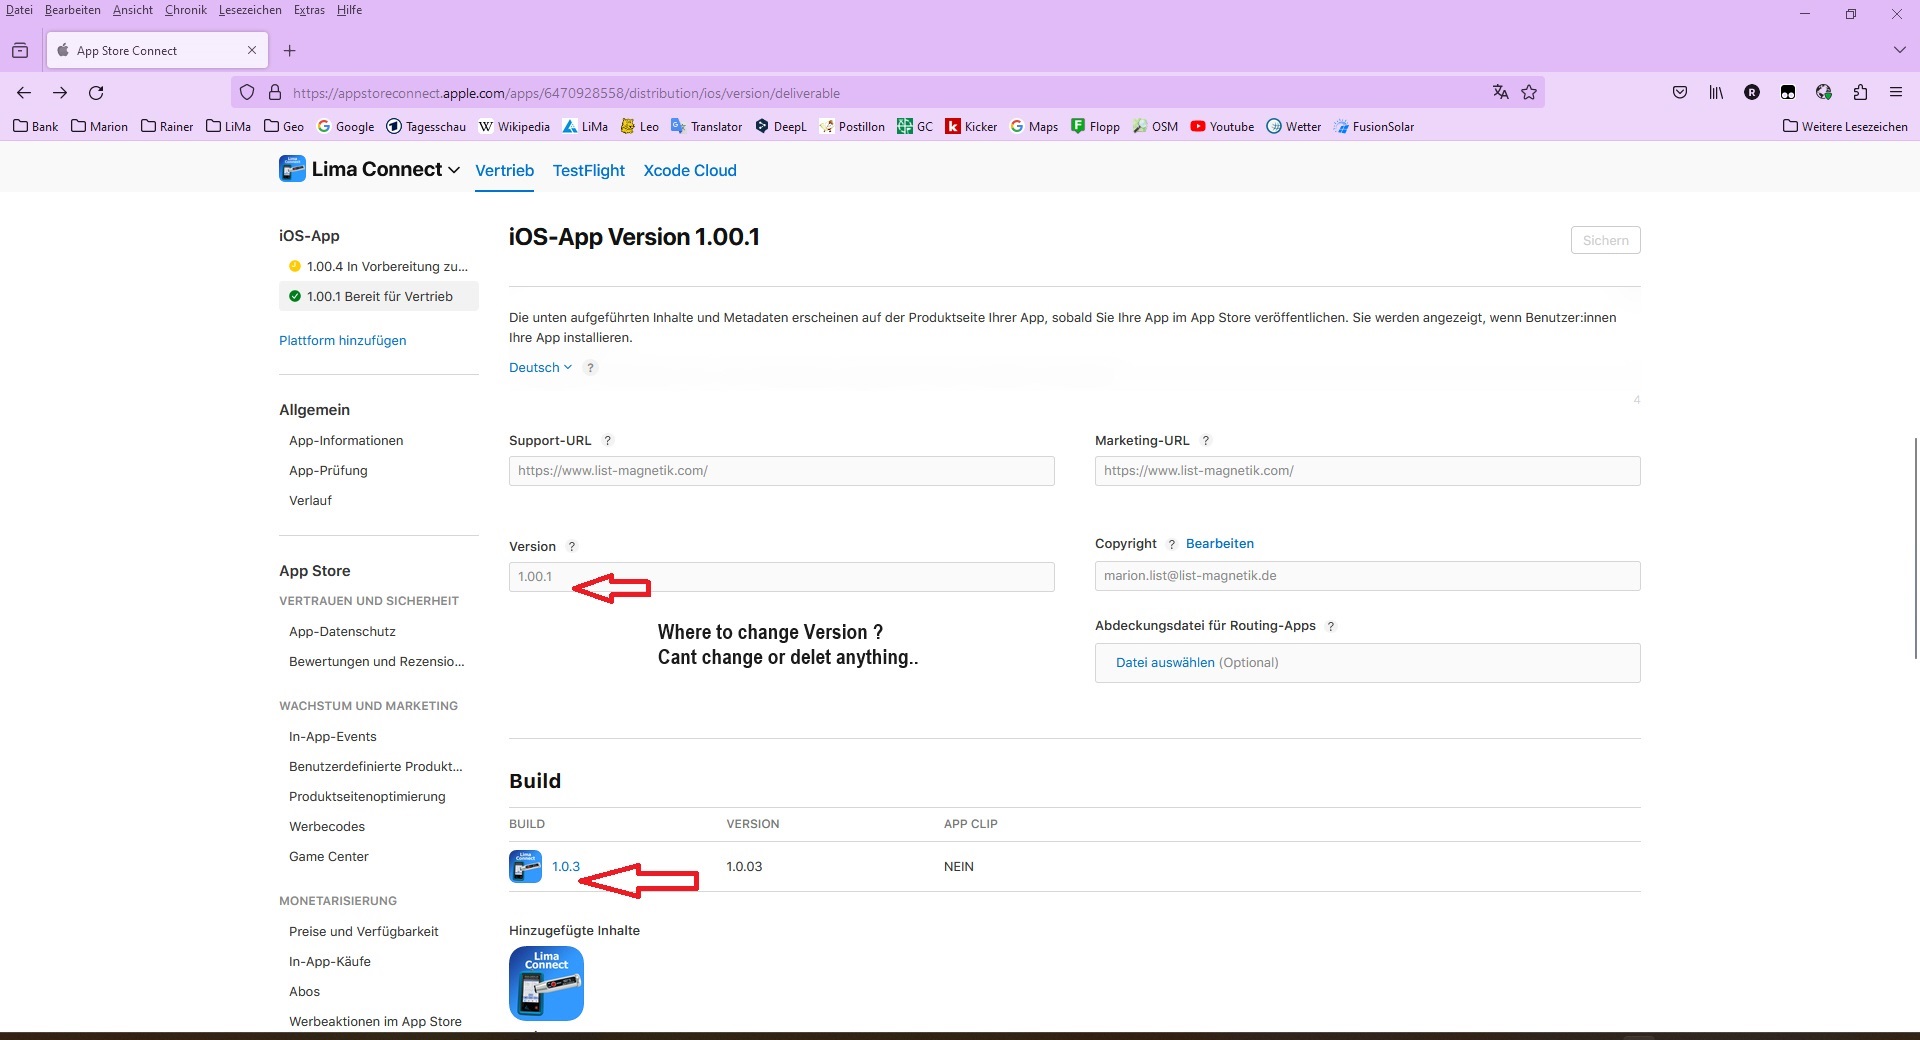Click the Bearbeiten link next to Copyright

[1220, 544]
